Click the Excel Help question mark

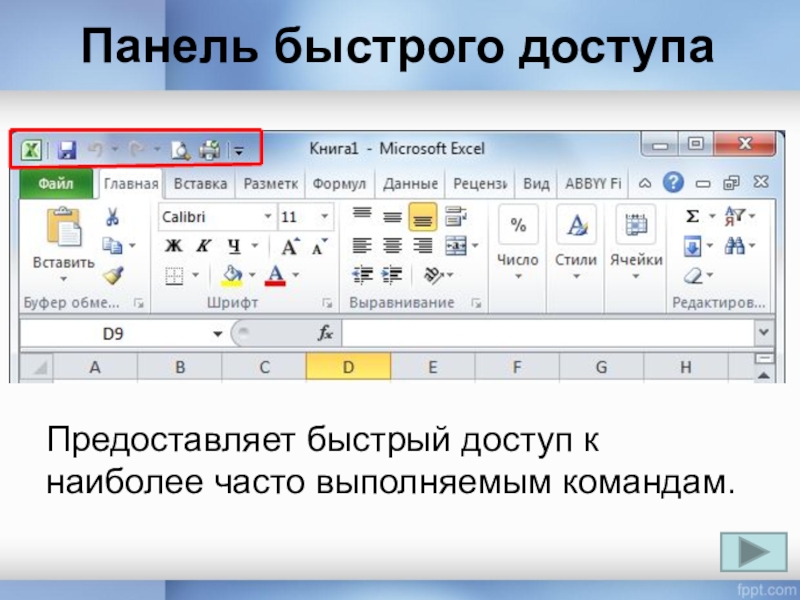673,182
